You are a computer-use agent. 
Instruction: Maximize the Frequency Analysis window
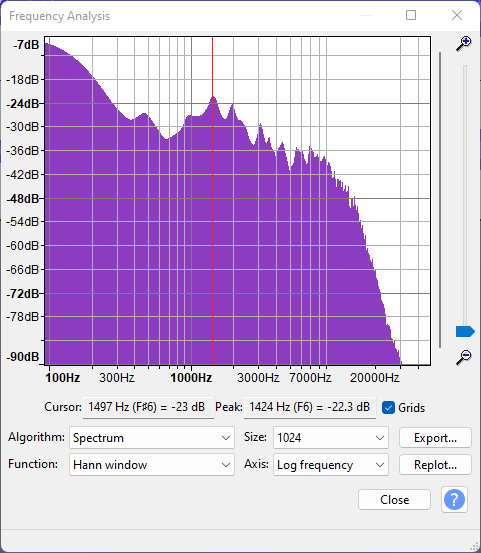pos(411,15)
